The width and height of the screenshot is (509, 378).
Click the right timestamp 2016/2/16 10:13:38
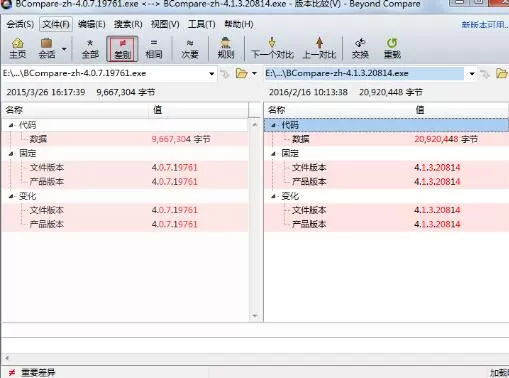pyautogui.click(x=308, y=92)
